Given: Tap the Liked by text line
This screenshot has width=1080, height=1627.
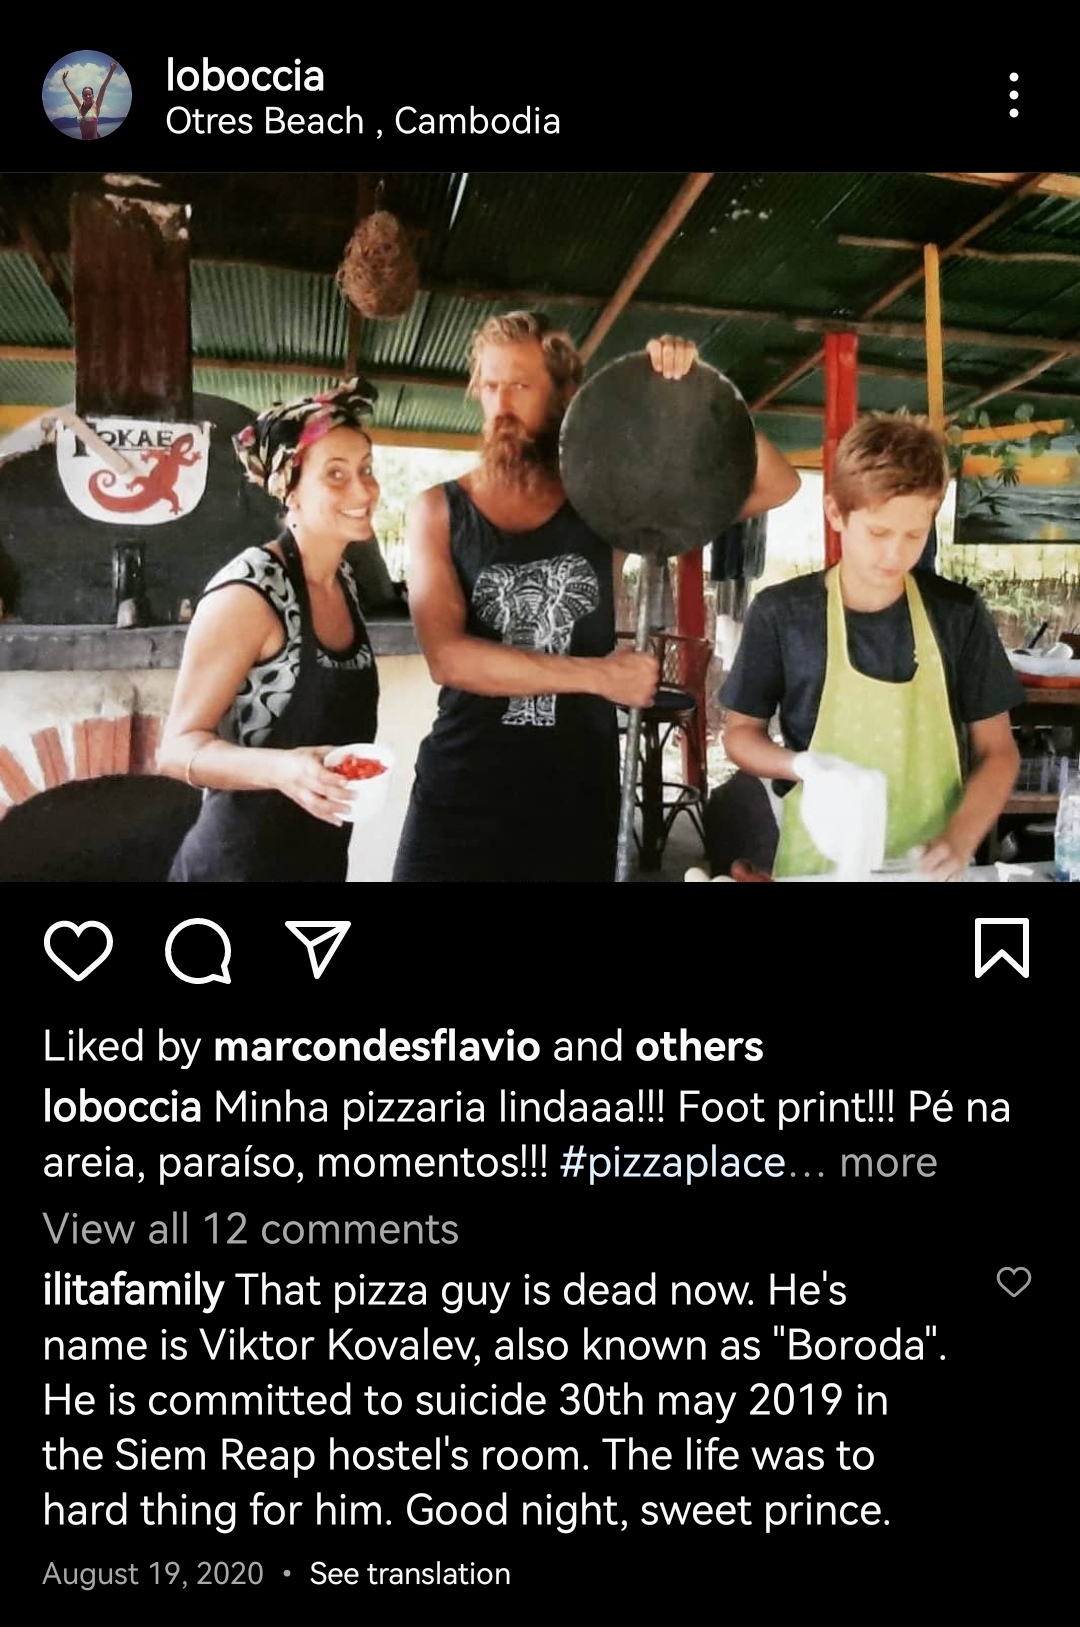Looking at the screenshot, I should coord(403,1046).
